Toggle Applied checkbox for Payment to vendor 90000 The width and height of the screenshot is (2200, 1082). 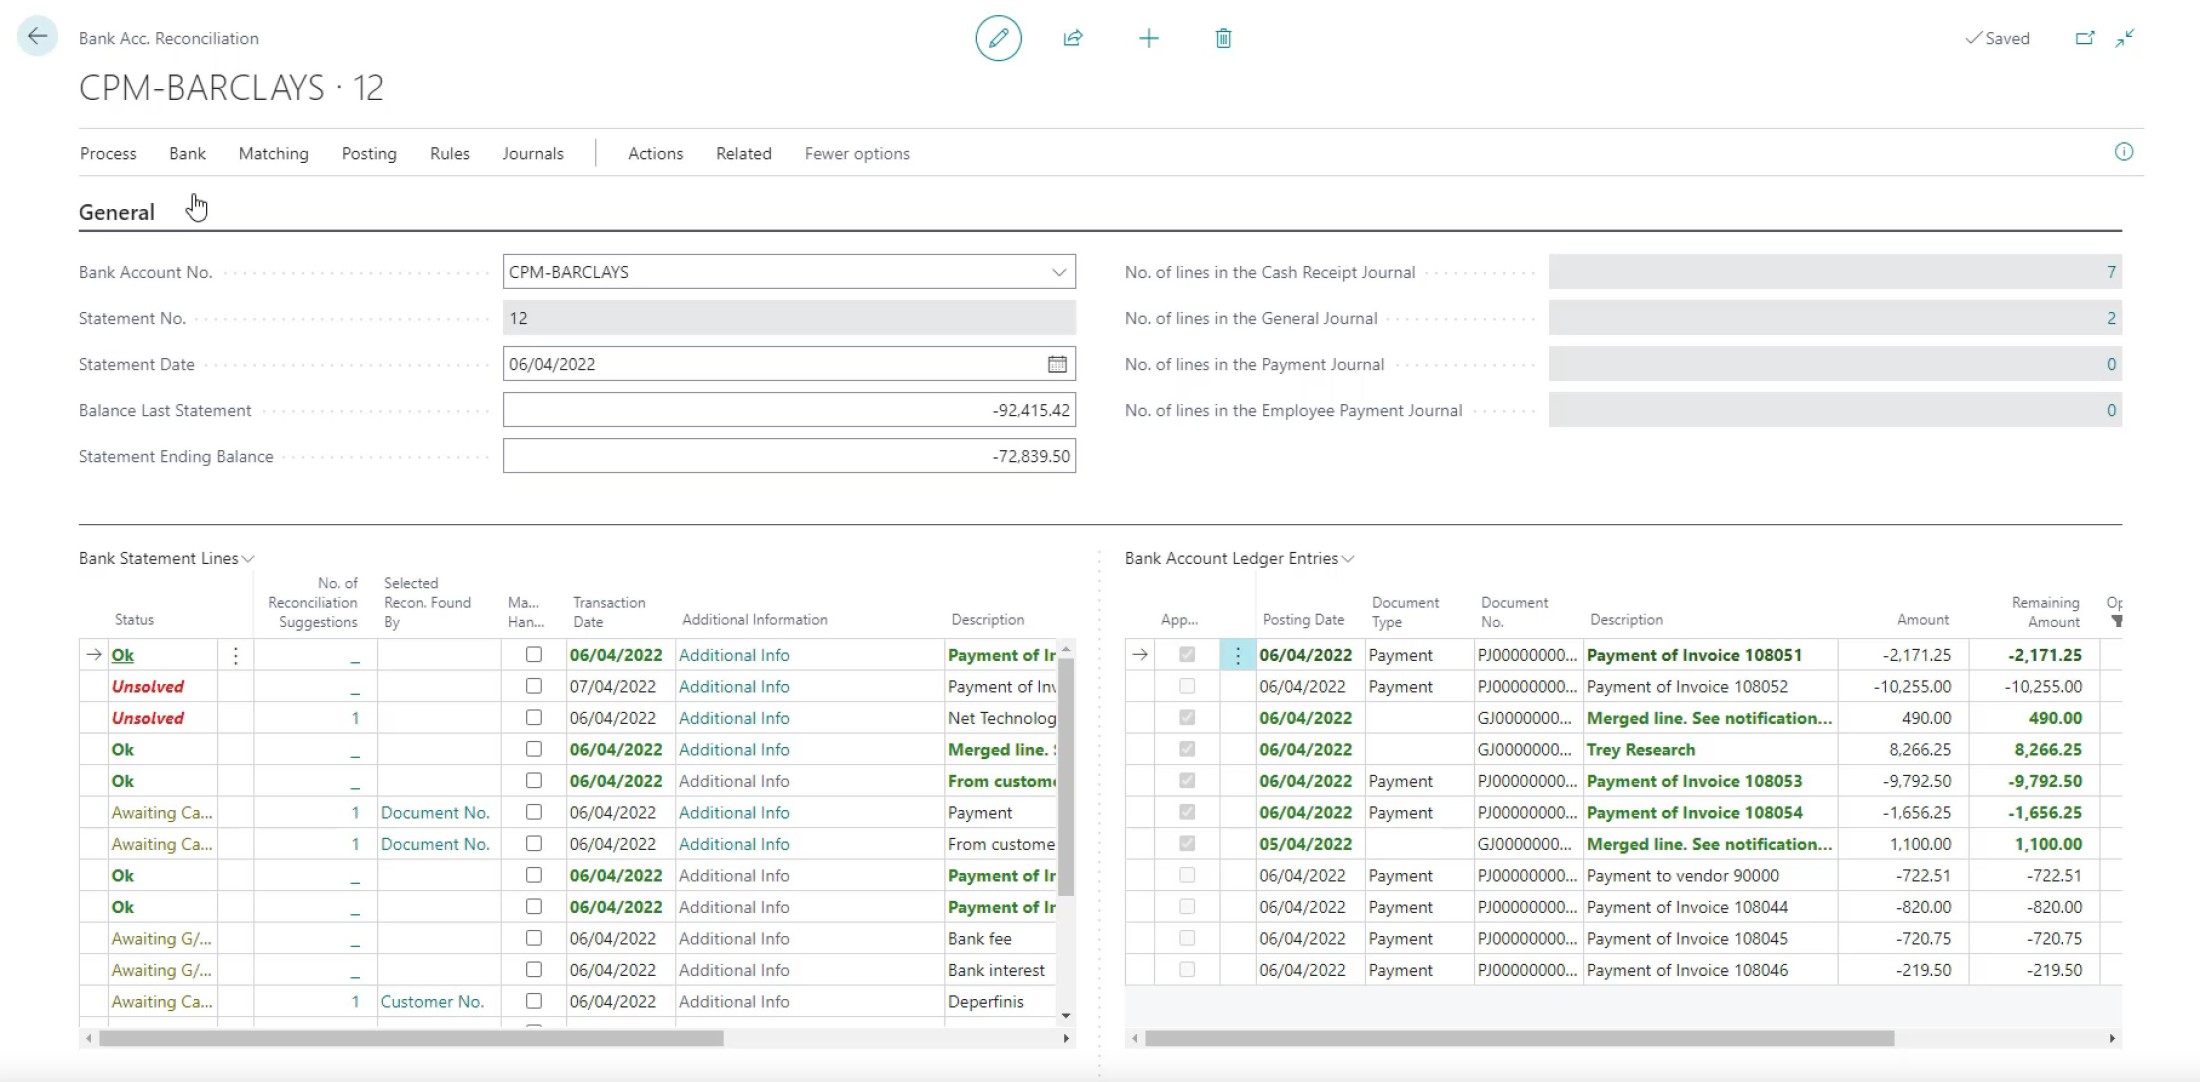[x=1187, y=875]
